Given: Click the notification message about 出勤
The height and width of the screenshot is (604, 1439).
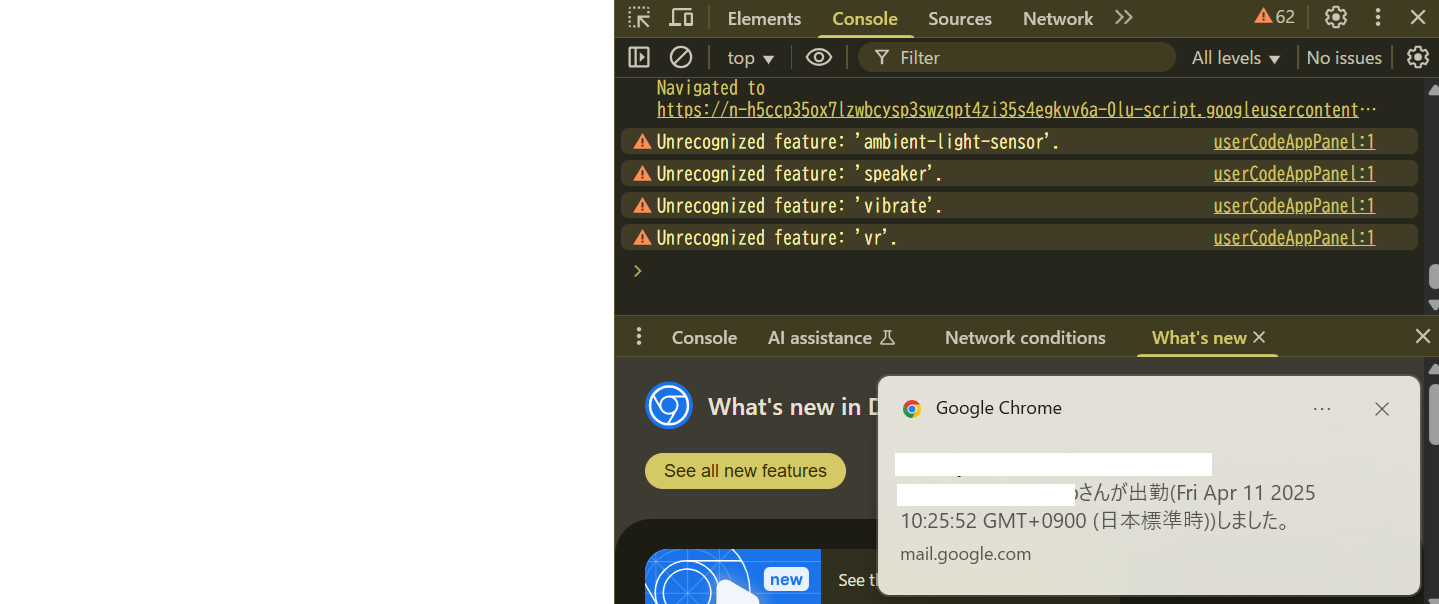Looking at the screenshot, I should [1107, 507].
